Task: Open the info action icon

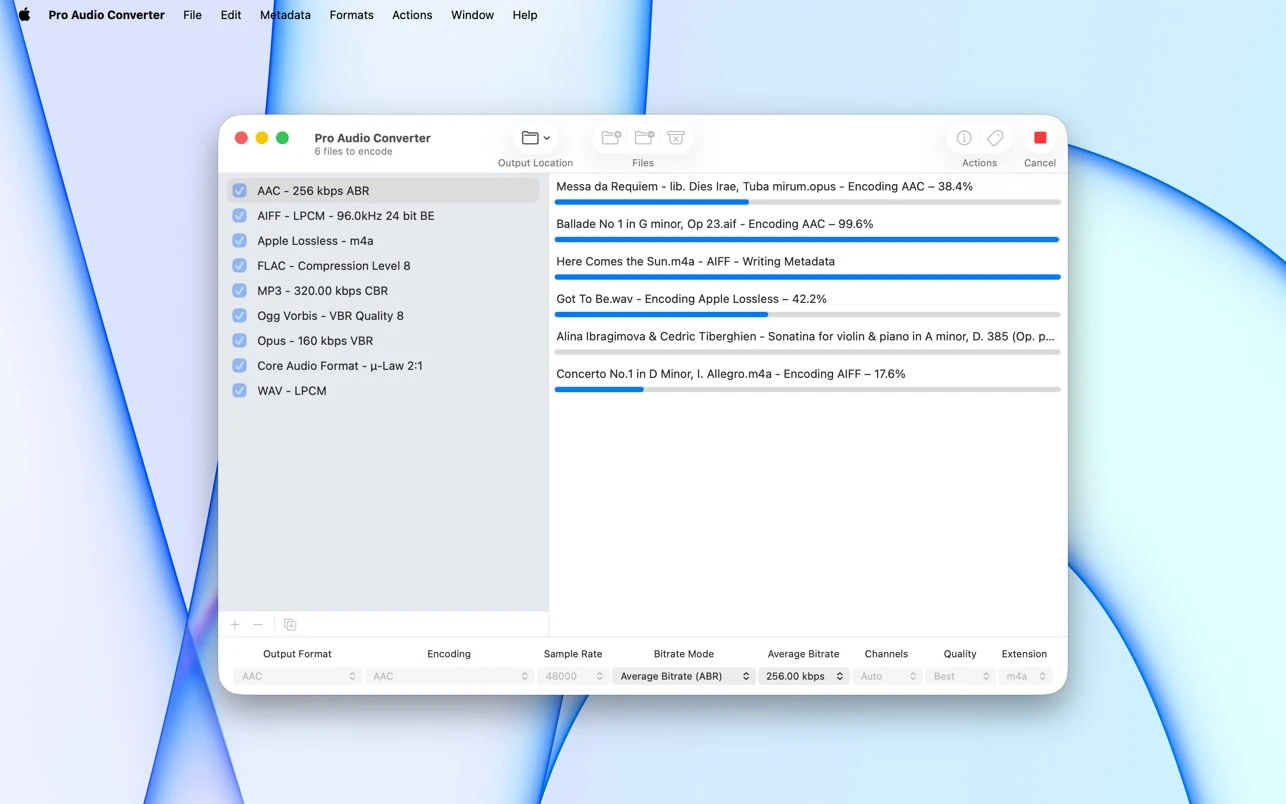Action: pyautogui.click(x=964, y=138)
